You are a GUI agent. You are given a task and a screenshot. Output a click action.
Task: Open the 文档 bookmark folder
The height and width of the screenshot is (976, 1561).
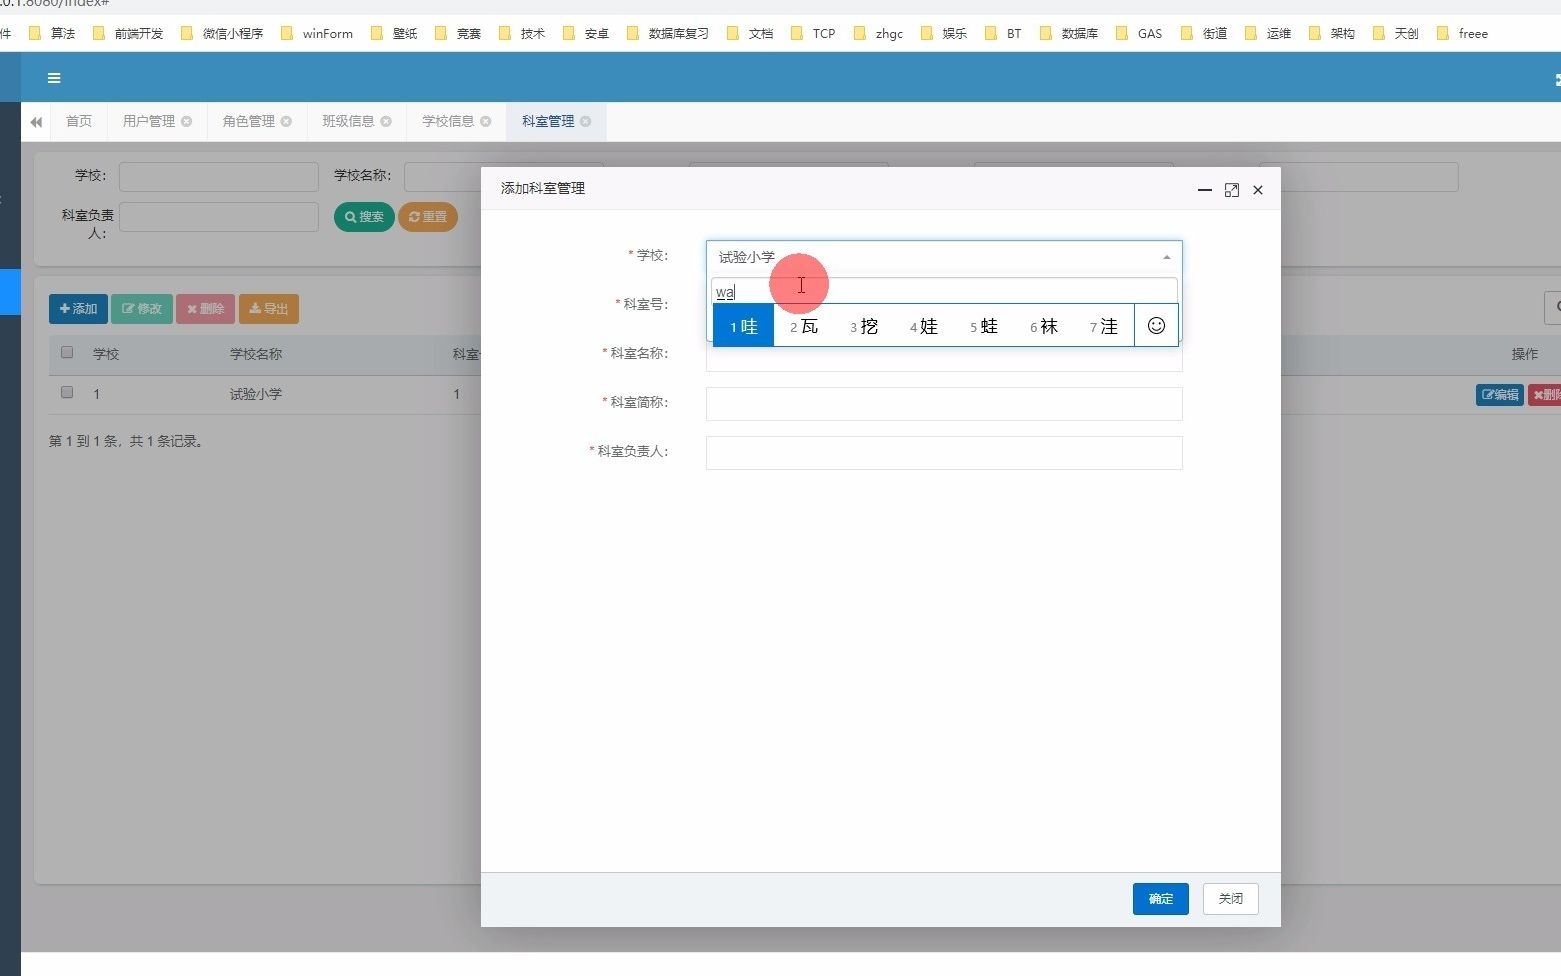[x=750, y=33]
